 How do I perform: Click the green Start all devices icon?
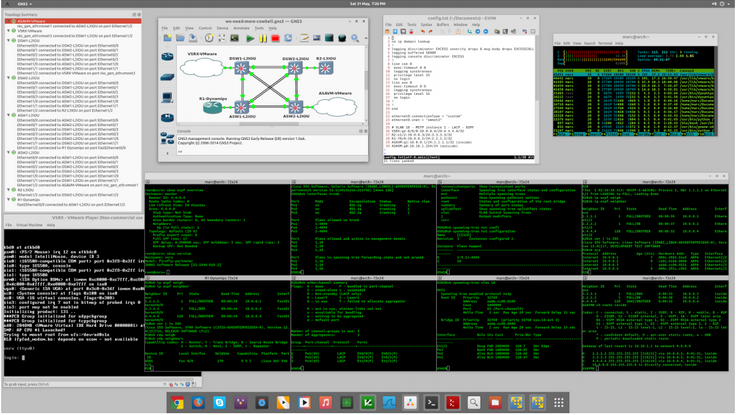[x=250, y=39]
